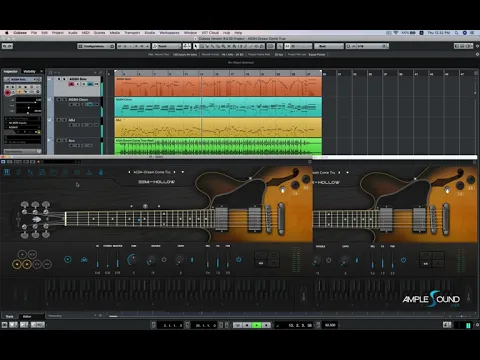The height and width of the screenshot is (360, 480).
Task: Click the Spotlight search icon in menu bar
Action: coord(456,33)
